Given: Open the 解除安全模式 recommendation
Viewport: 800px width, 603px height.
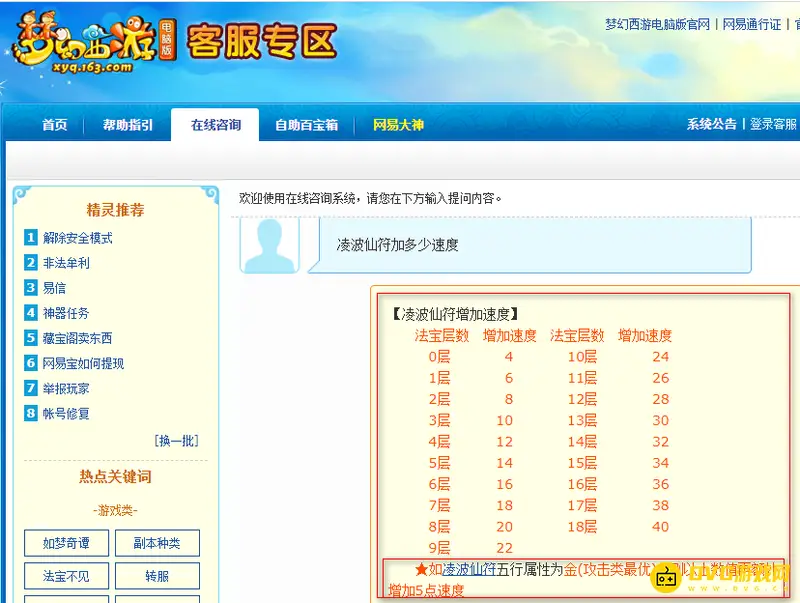Looking at the screenshot, I should tap(78, 238).
